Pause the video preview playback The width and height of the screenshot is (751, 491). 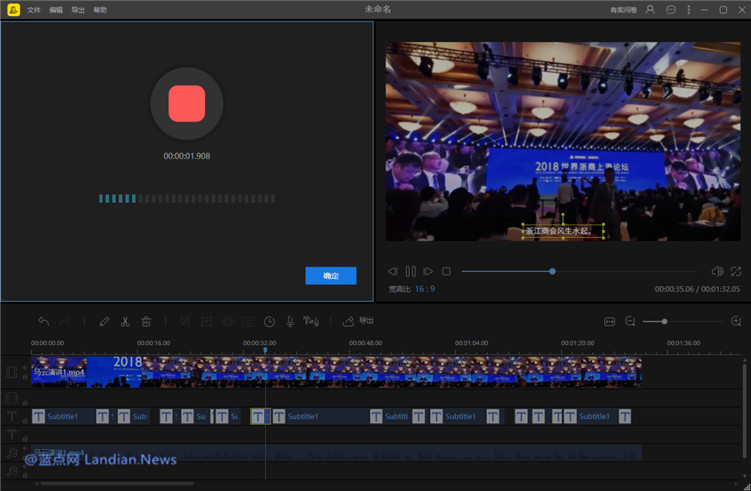[410, 271]
